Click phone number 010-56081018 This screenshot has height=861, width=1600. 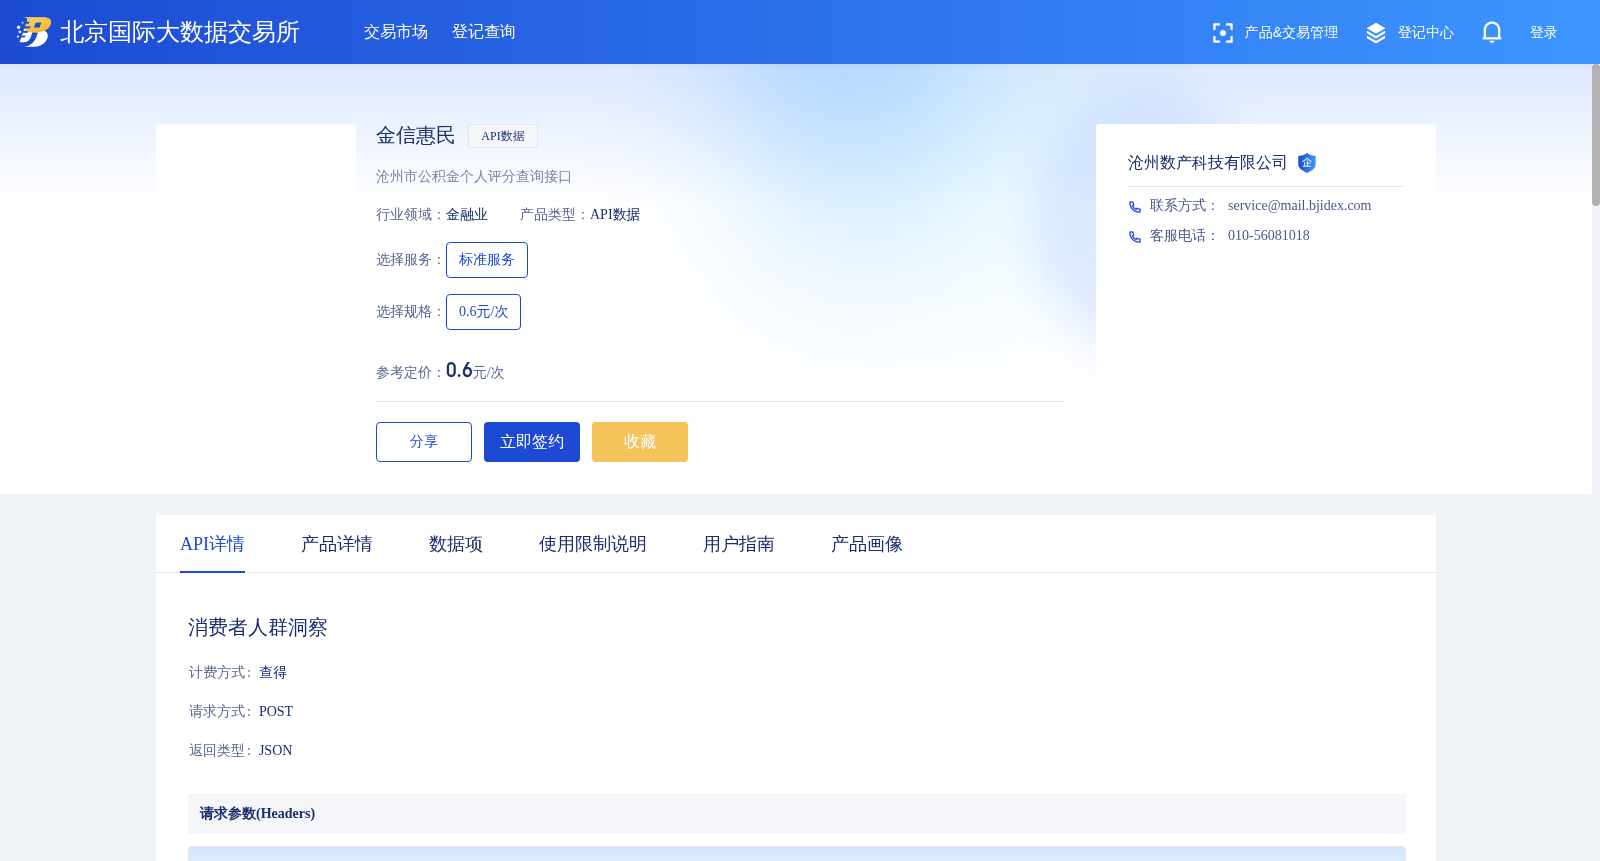pos(1269,236)
